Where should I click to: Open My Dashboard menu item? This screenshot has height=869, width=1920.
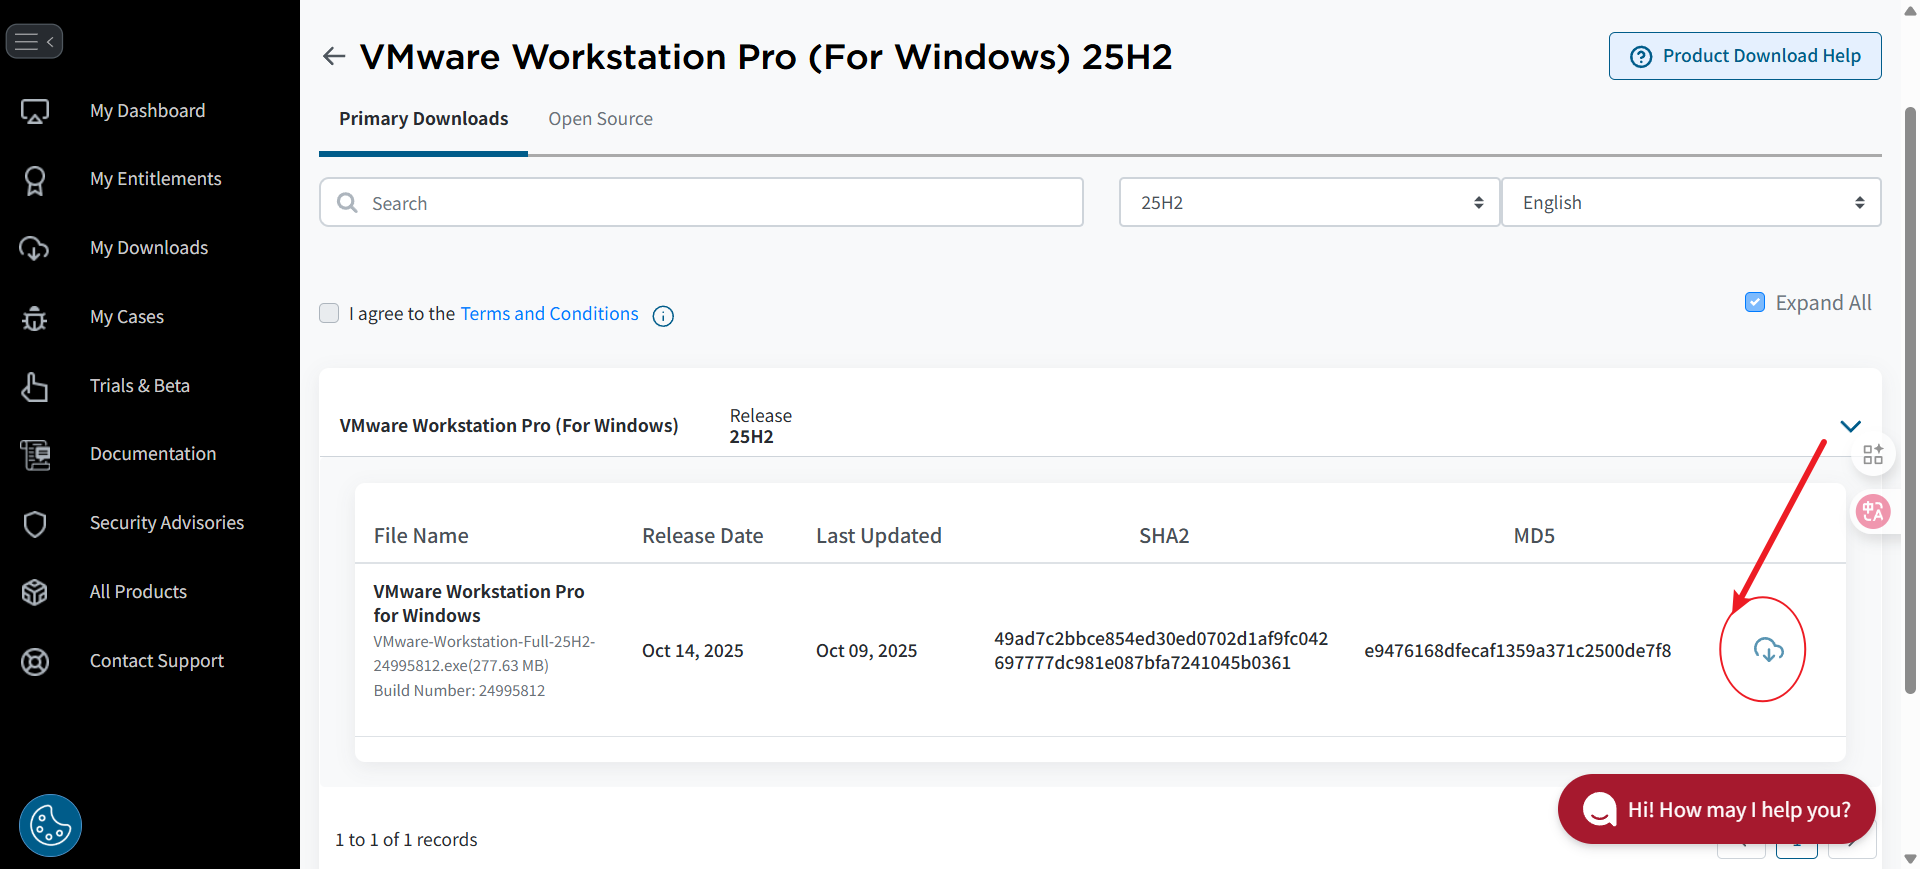[147, 111]
